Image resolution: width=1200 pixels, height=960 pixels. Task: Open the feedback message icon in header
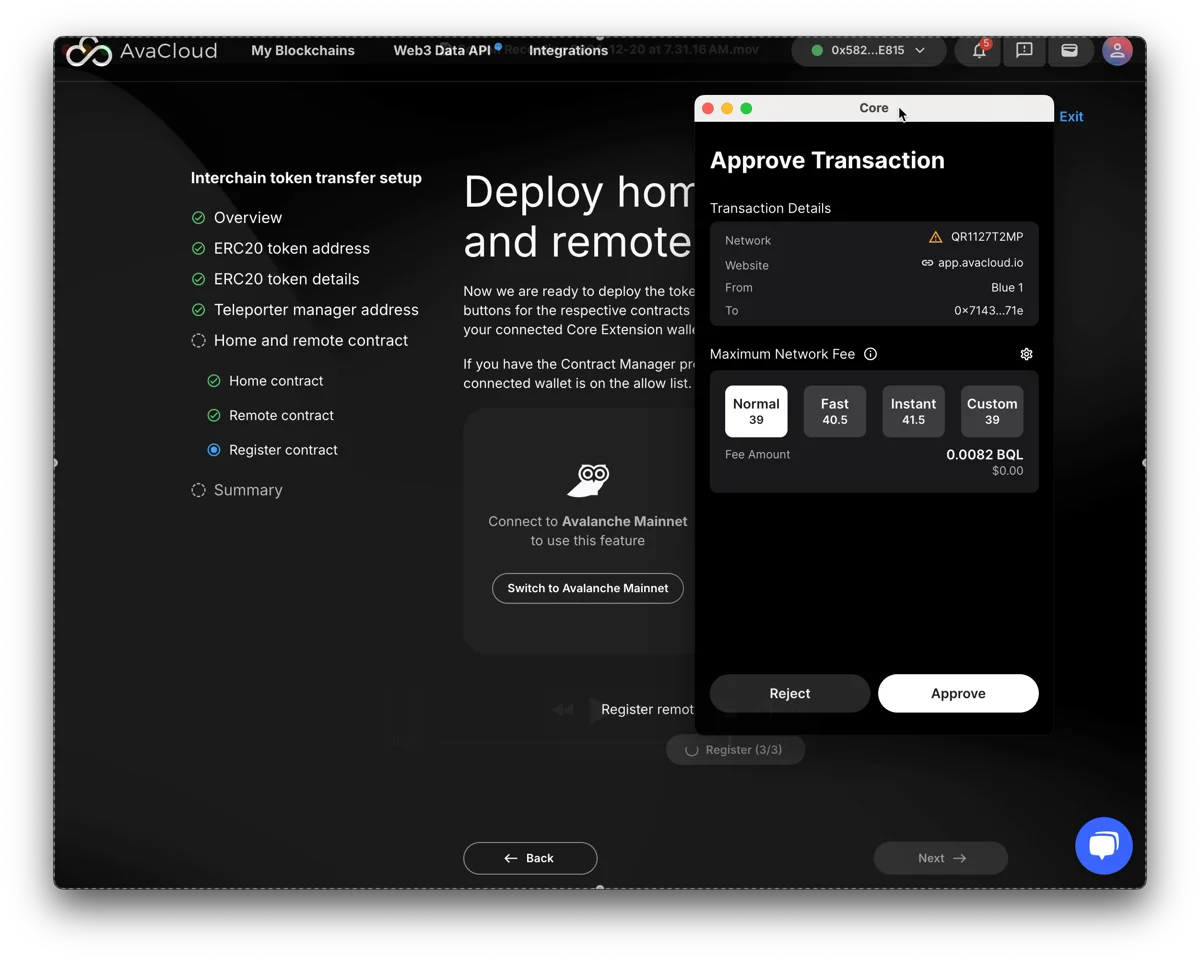(1024, 50)
